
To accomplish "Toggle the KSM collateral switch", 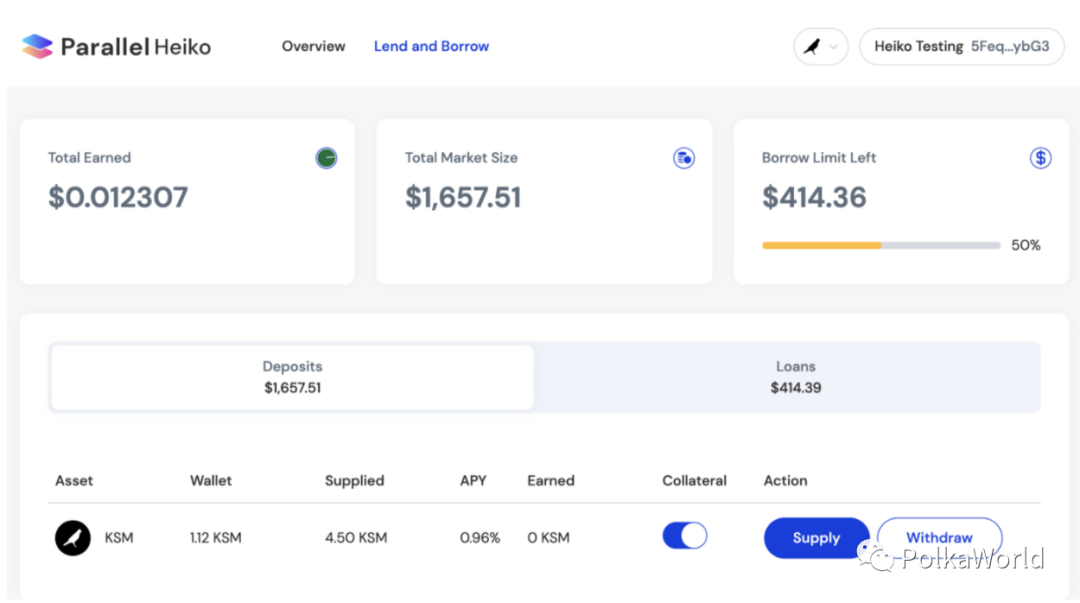I will (x=684, y=536).
